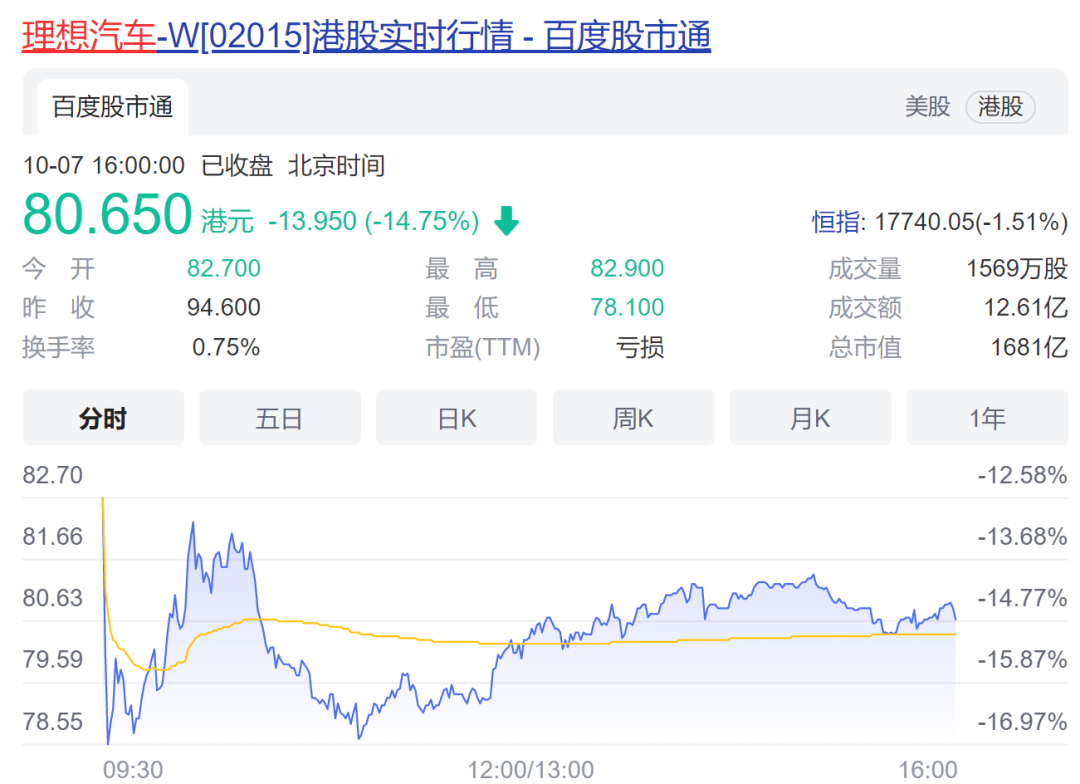Click the current price 80.650
This screenshot has width=1080, height=784.
(107, 214)
